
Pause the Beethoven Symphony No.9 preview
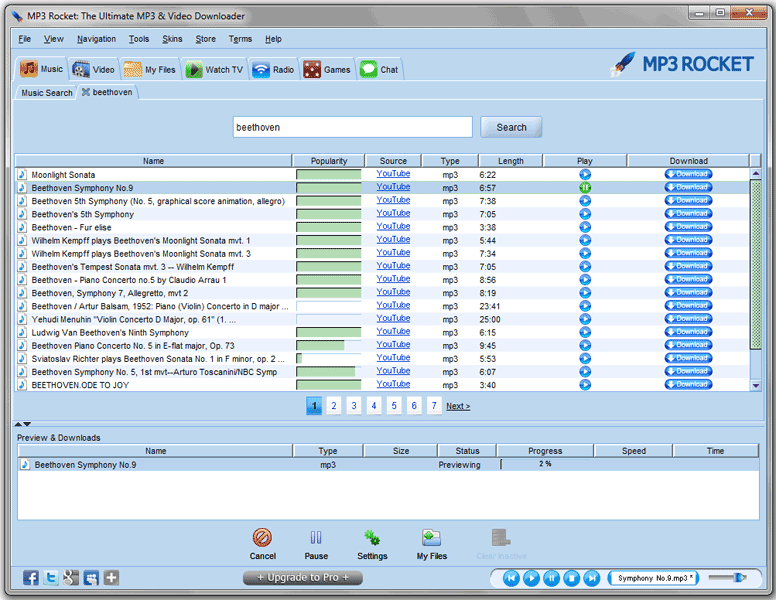(x=585, y=187)
